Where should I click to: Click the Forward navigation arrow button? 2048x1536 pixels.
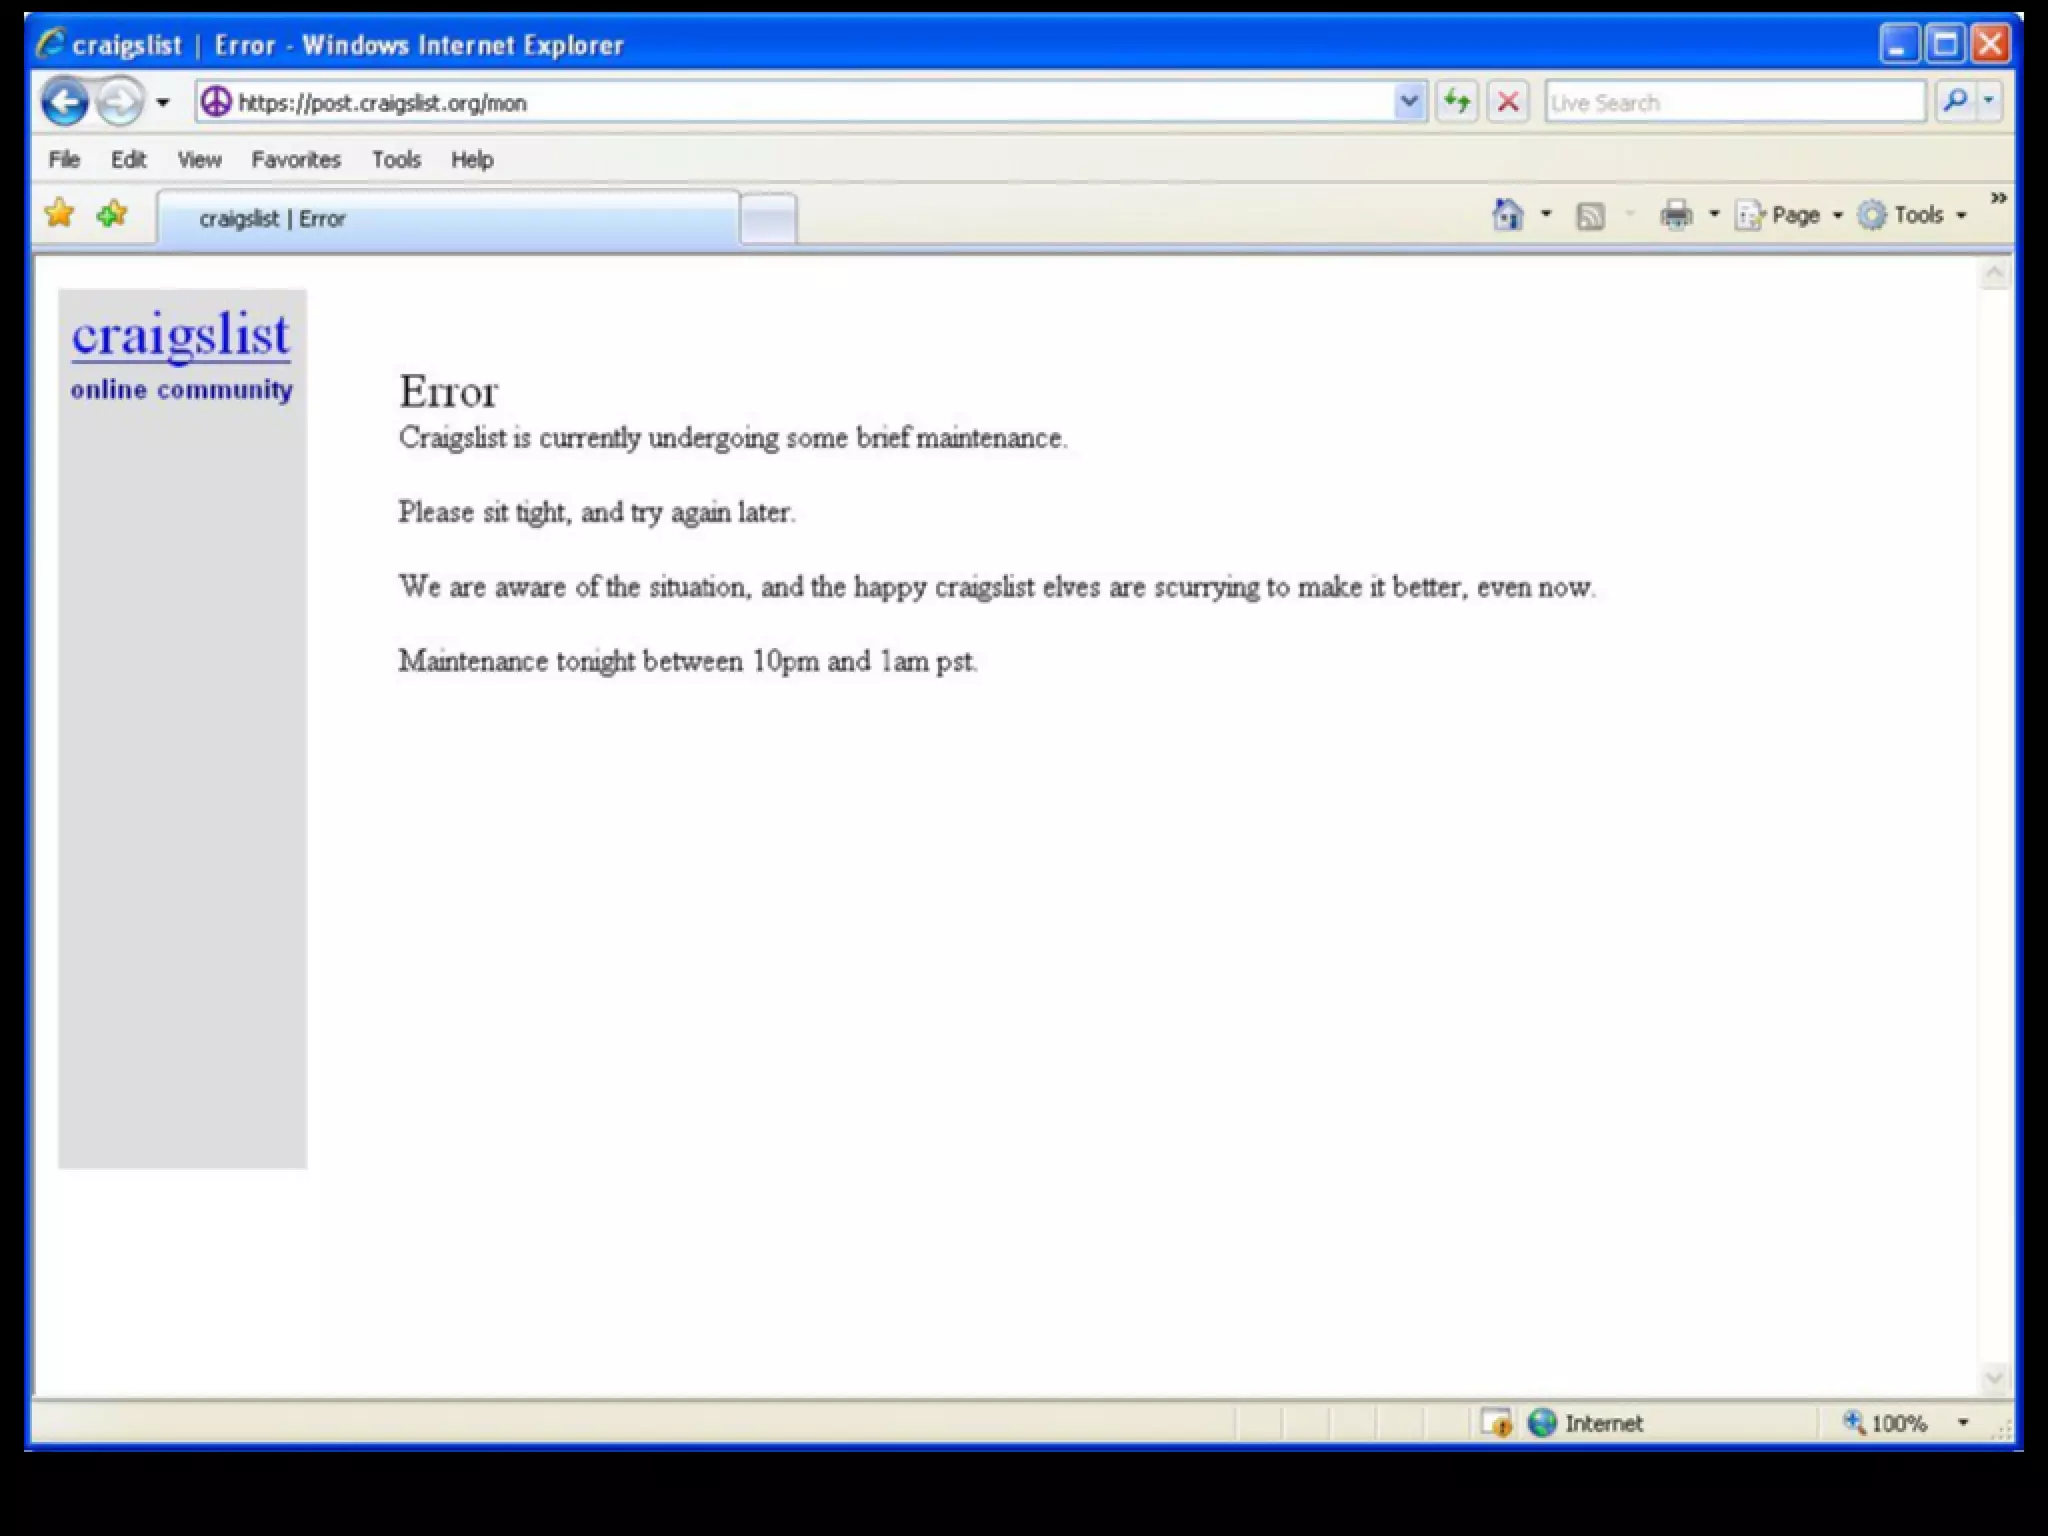[120, 102]
